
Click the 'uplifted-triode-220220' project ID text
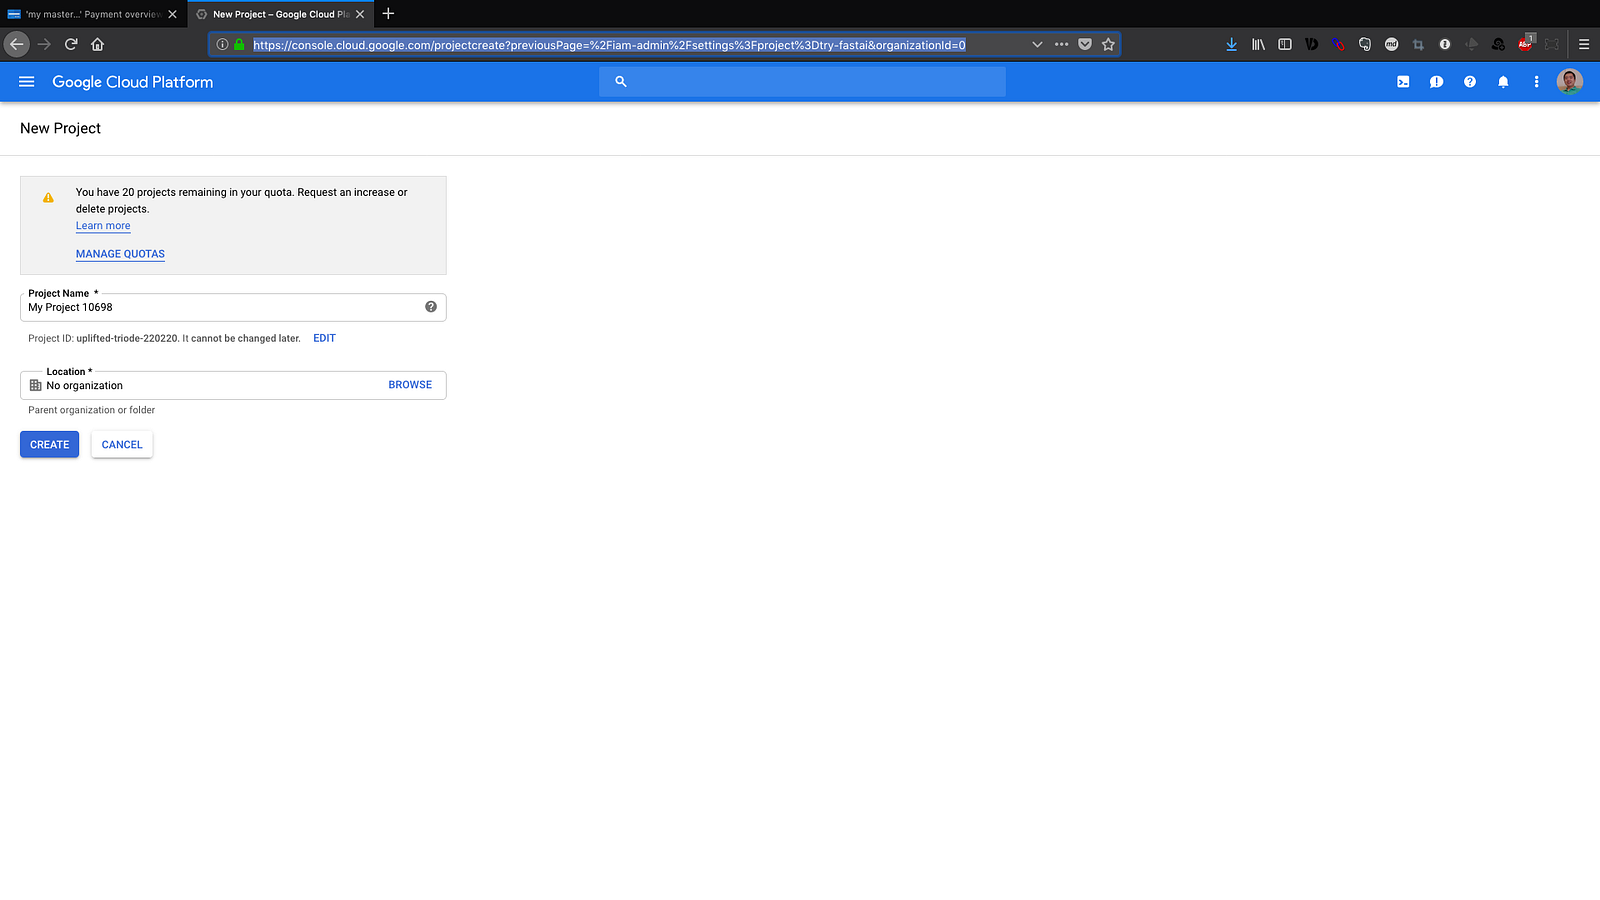pos(127,338)
